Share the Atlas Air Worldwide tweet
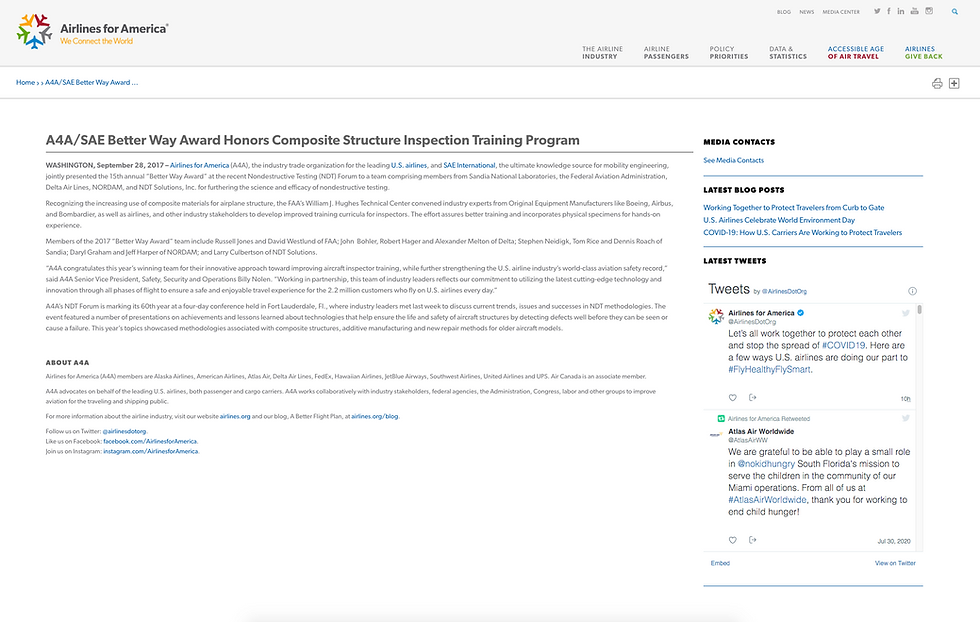Viewport: 980px width, 622px height. point(752,540)
